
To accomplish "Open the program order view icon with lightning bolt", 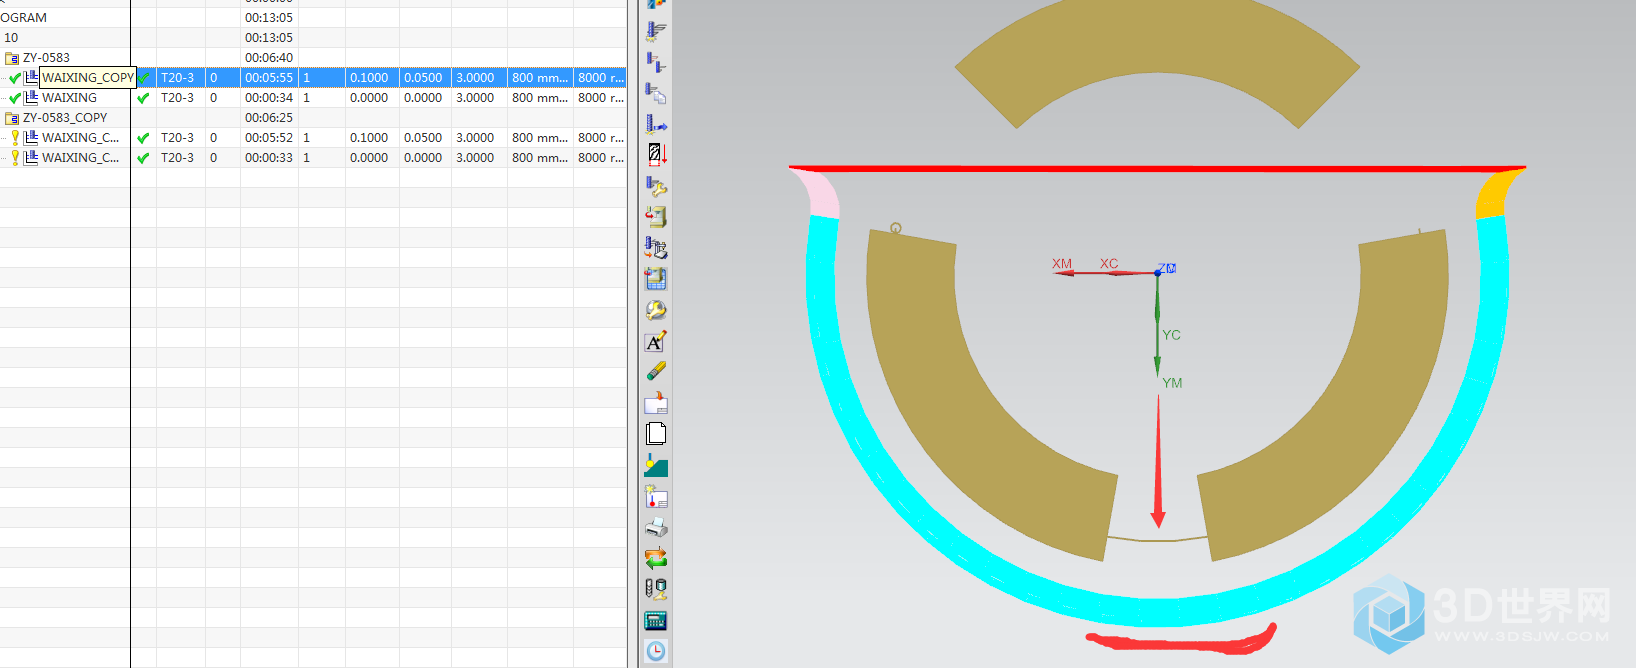I will click(656, 32).
